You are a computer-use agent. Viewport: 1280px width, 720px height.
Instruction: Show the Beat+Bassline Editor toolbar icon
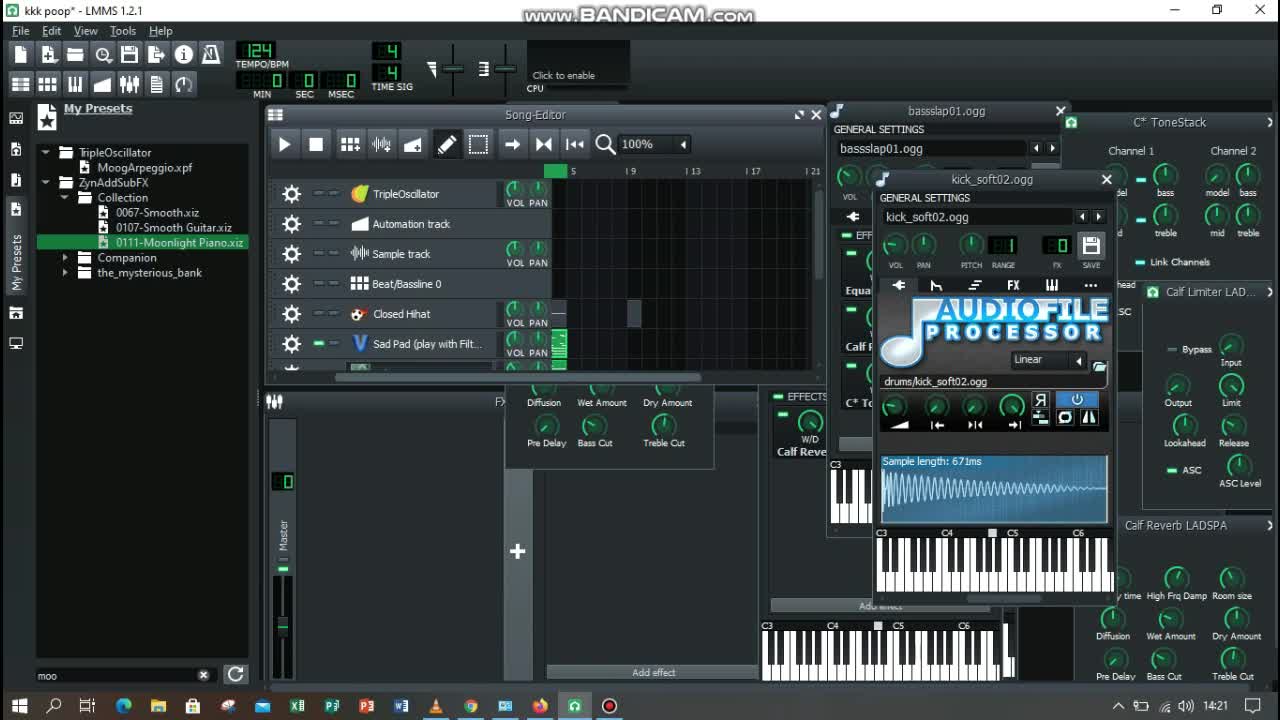(48, 84)
